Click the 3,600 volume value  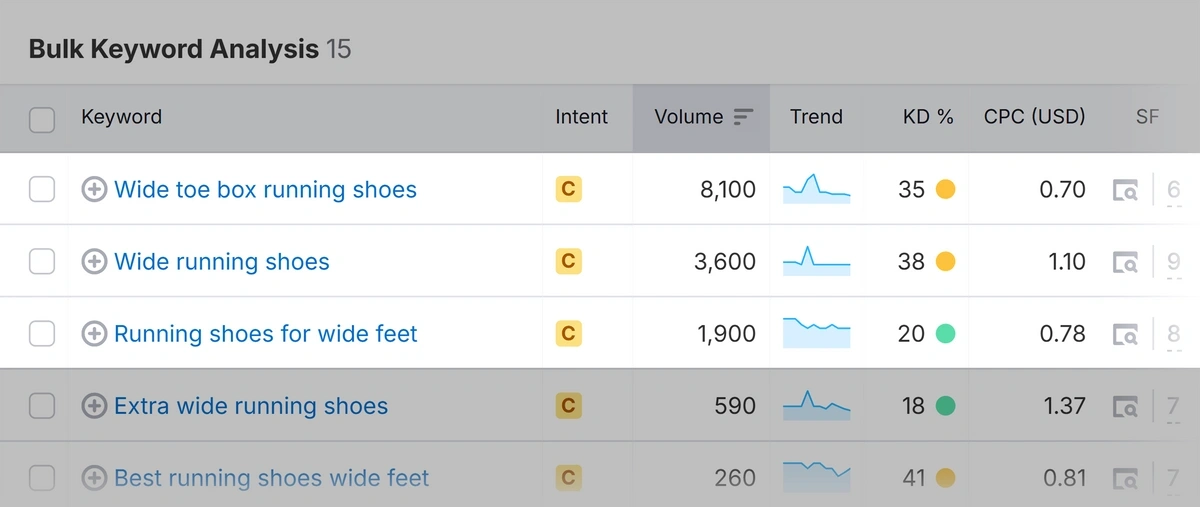click(x=725, y=262)
